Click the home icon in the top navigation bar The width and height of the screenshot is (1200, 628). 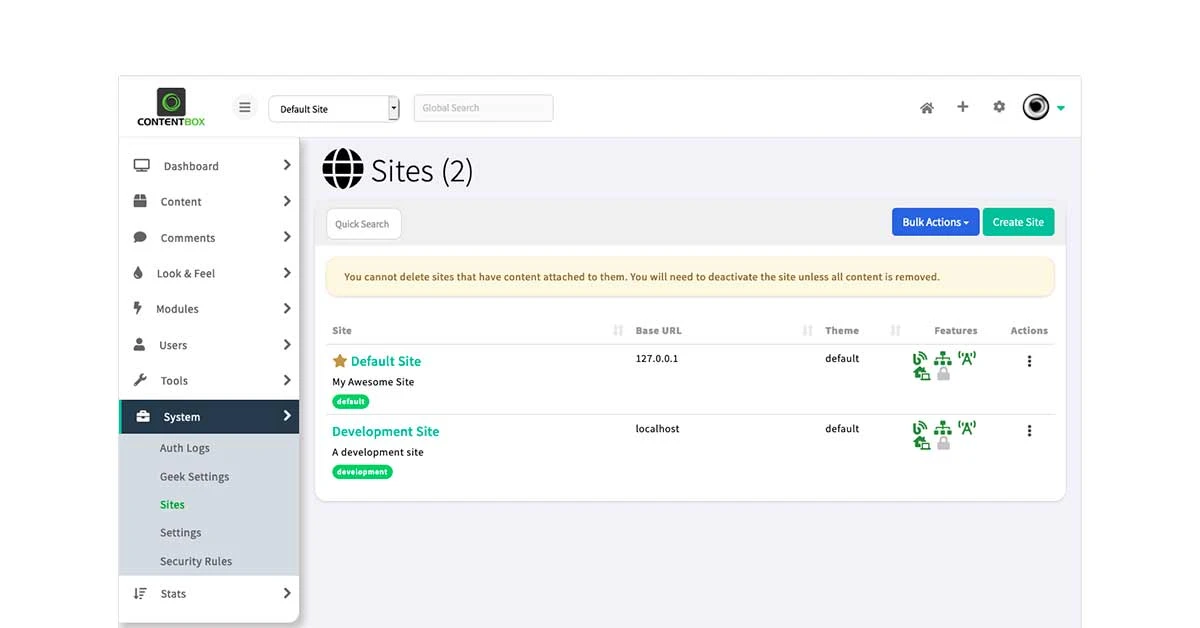point(927,106)
